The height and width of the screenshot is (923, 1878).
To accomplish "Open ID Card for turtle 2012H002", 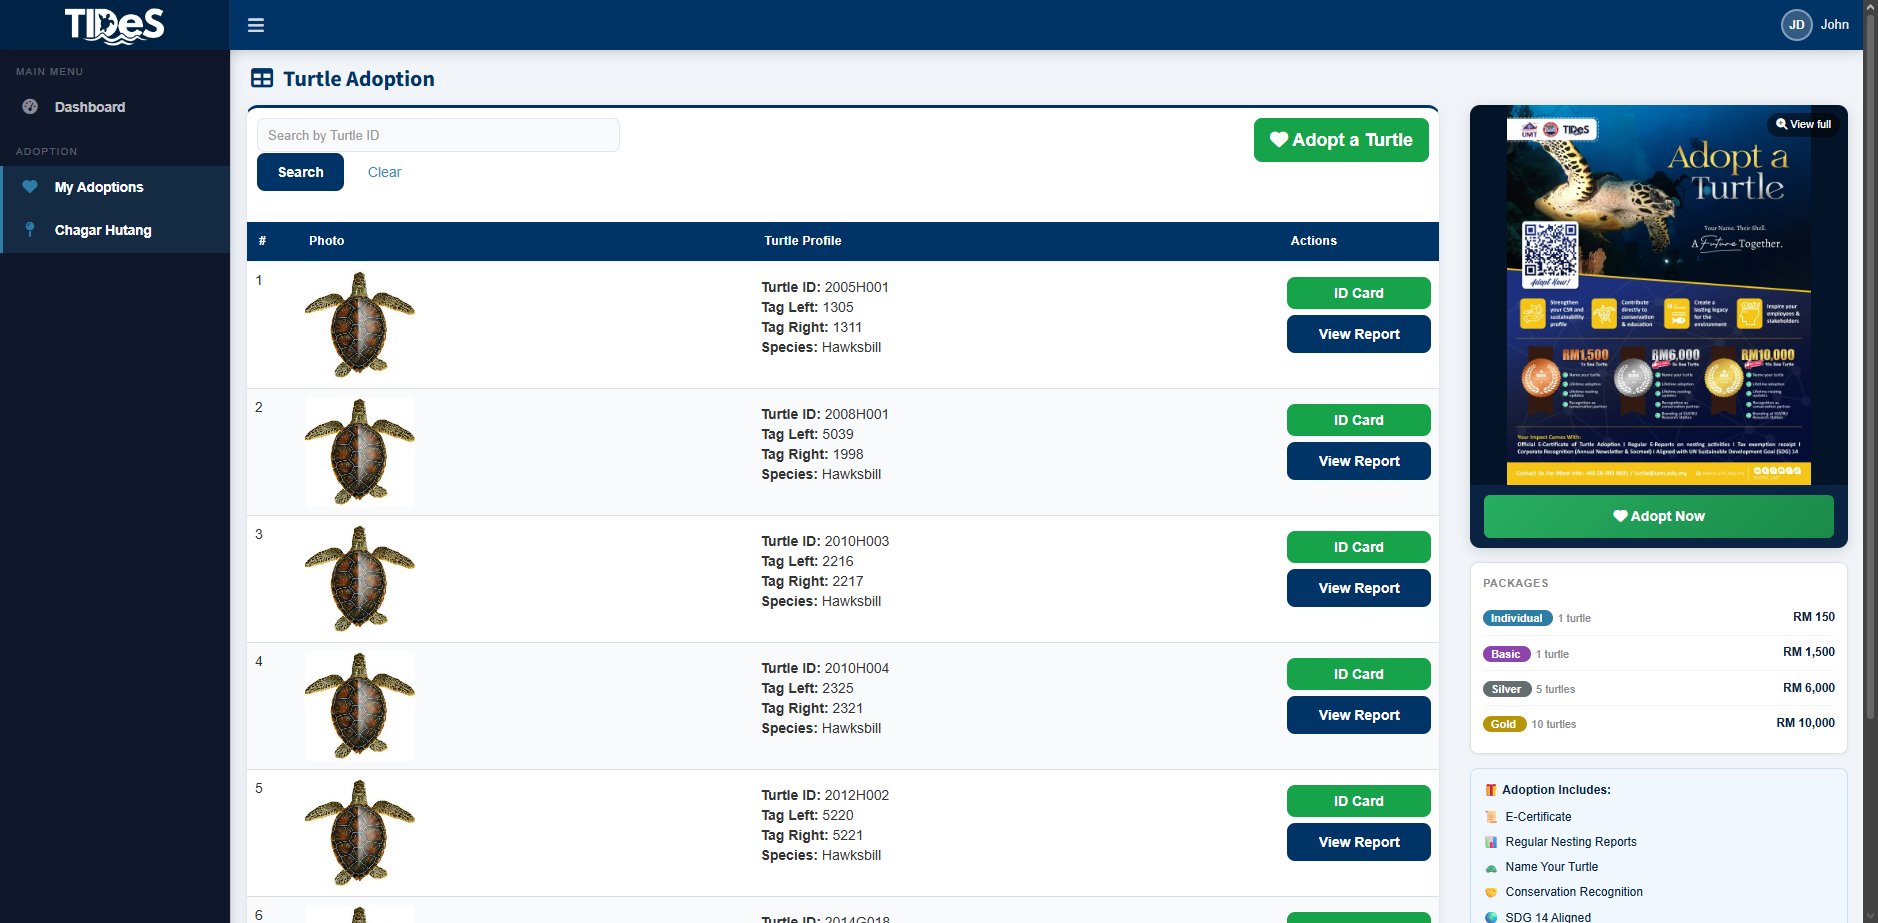I will click(x=1358, y=801).
